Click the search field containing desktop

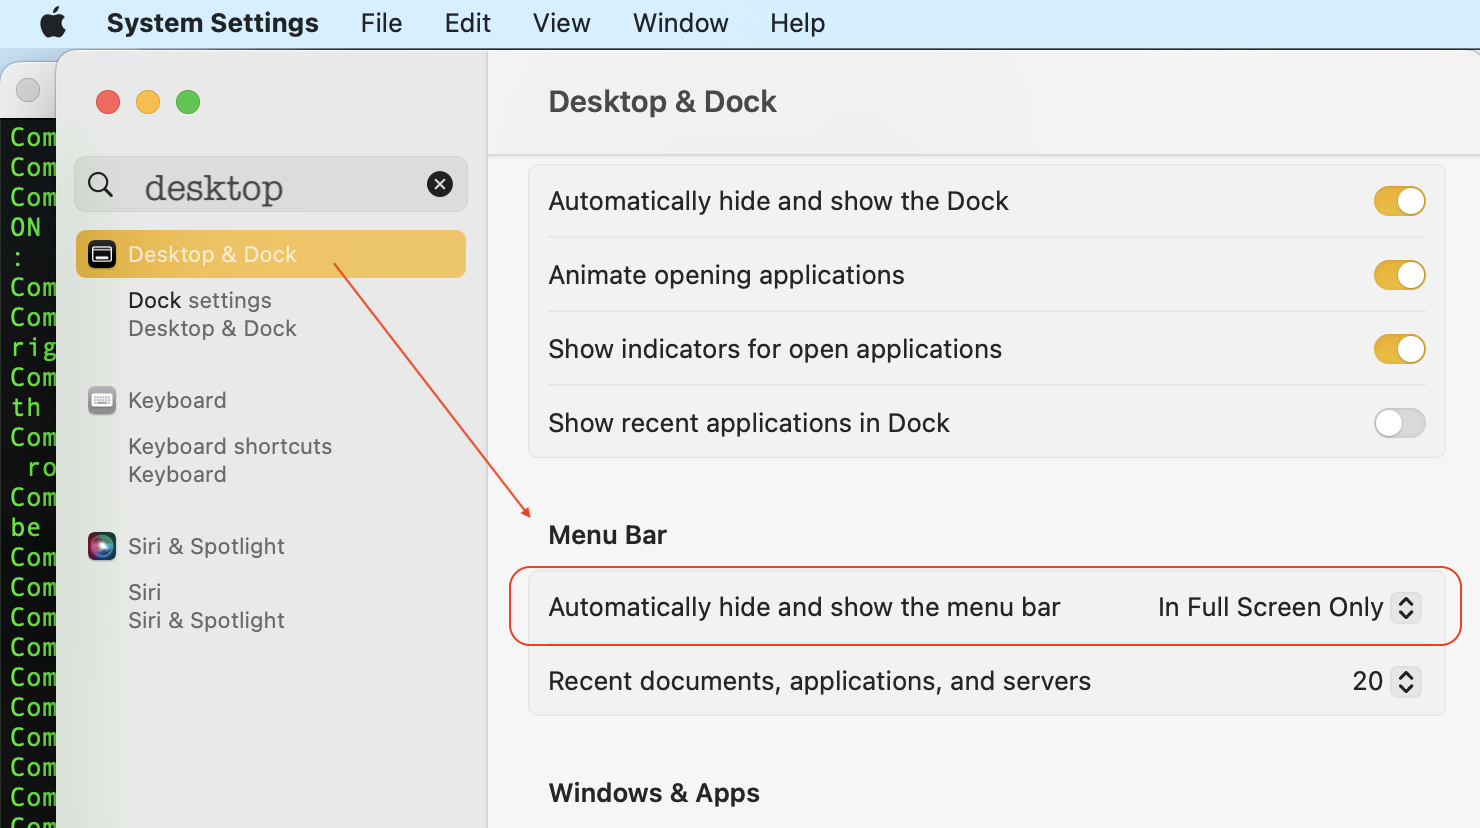(271, 184)
